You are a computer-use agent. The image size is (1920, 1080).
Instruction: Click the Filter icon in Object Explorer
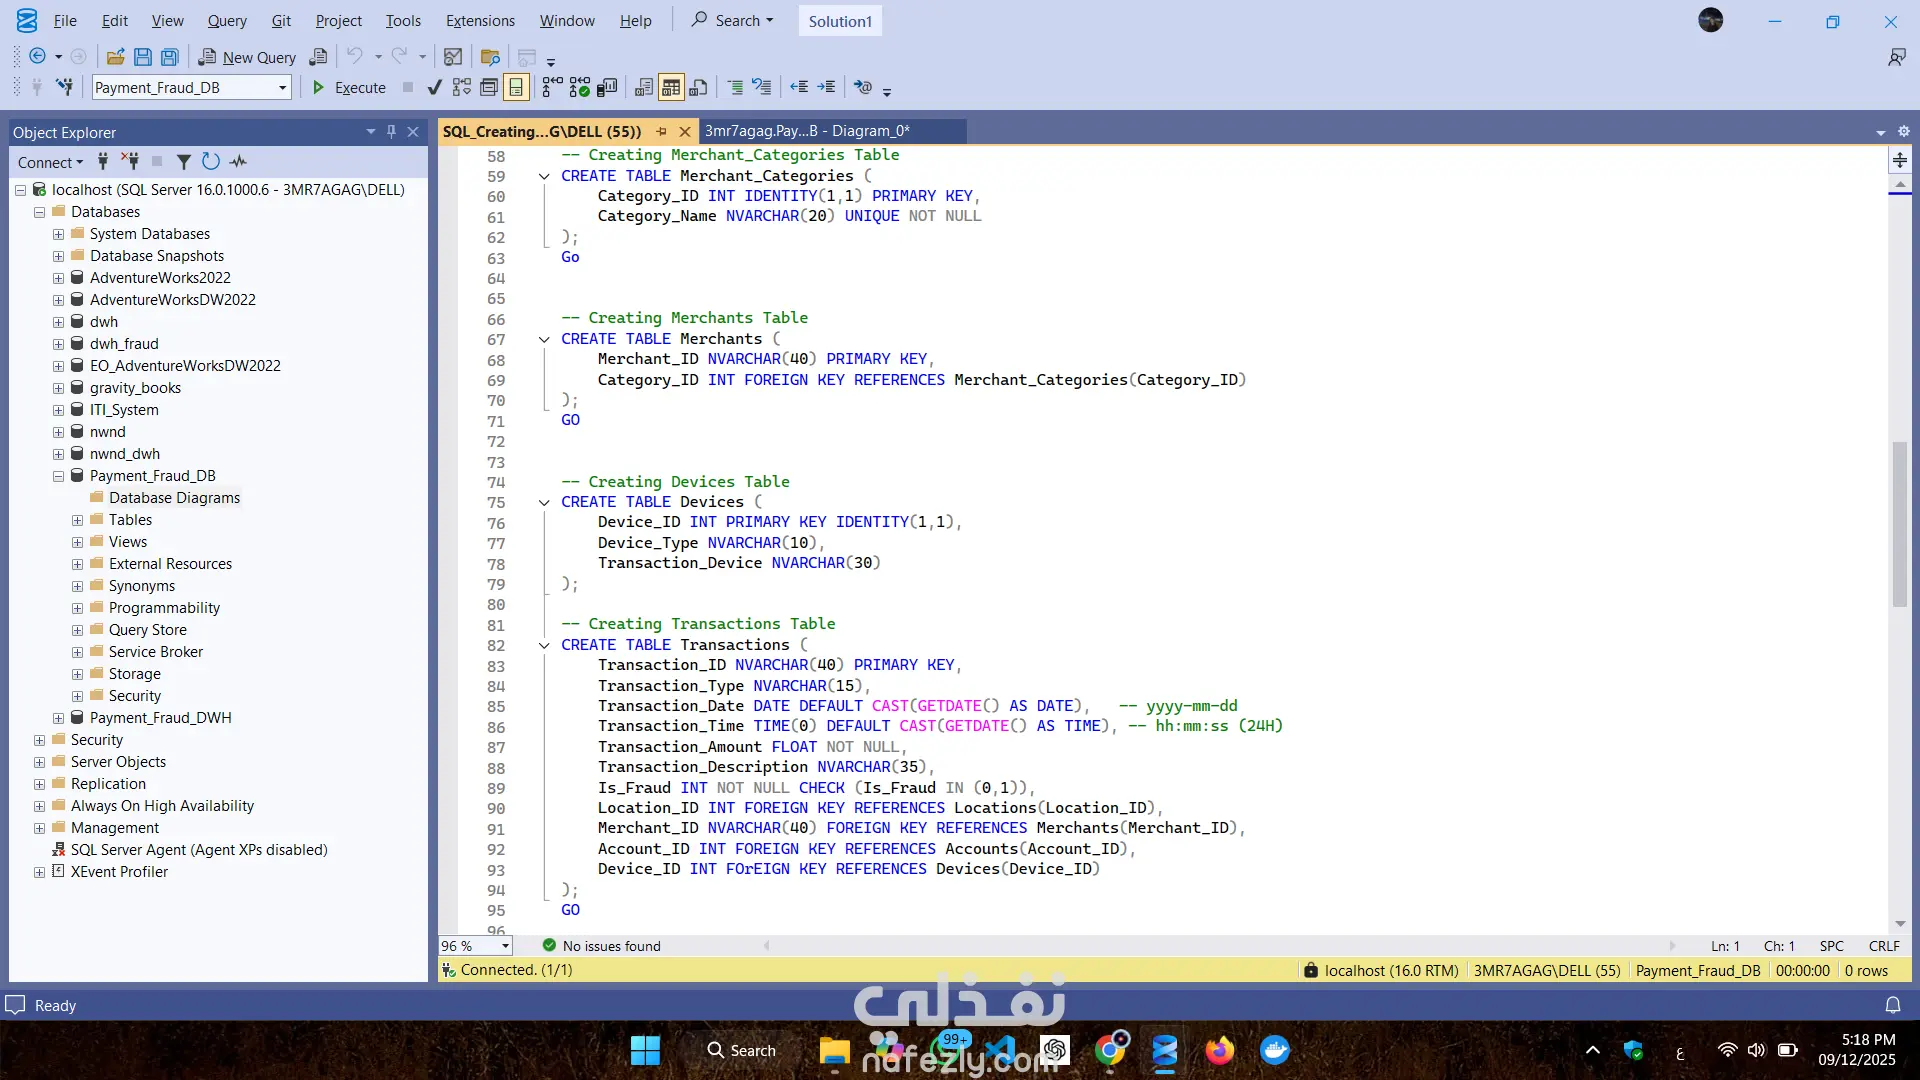coord(183,161)
